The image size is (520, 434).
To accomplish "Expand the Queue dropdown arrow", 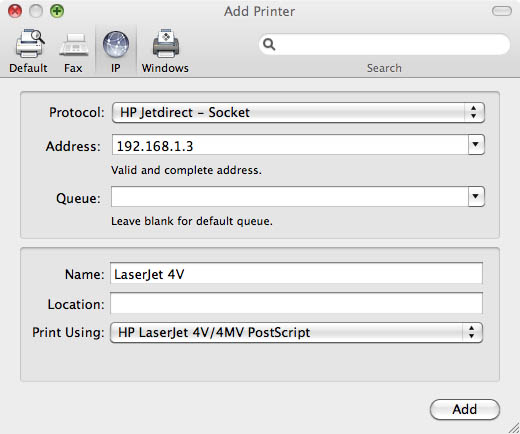I will [x=476, y=196].
